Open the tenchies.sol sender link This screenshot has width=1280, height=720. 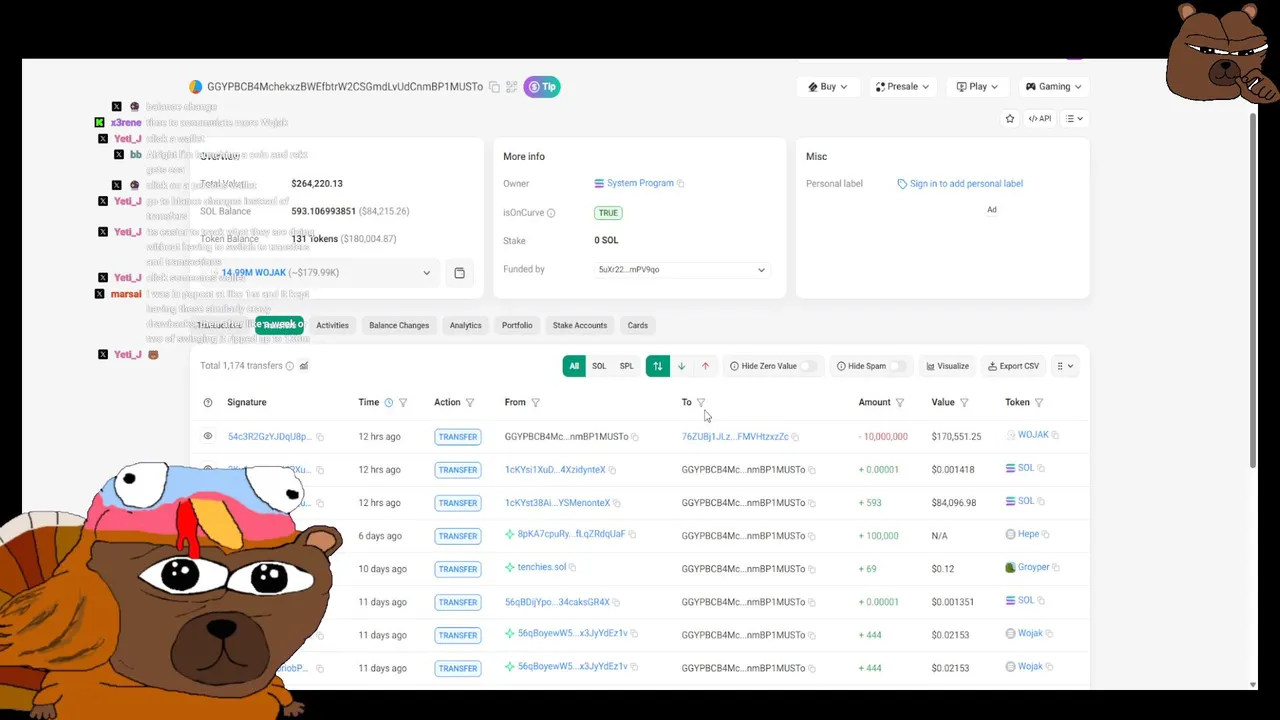tap(541, 568)
